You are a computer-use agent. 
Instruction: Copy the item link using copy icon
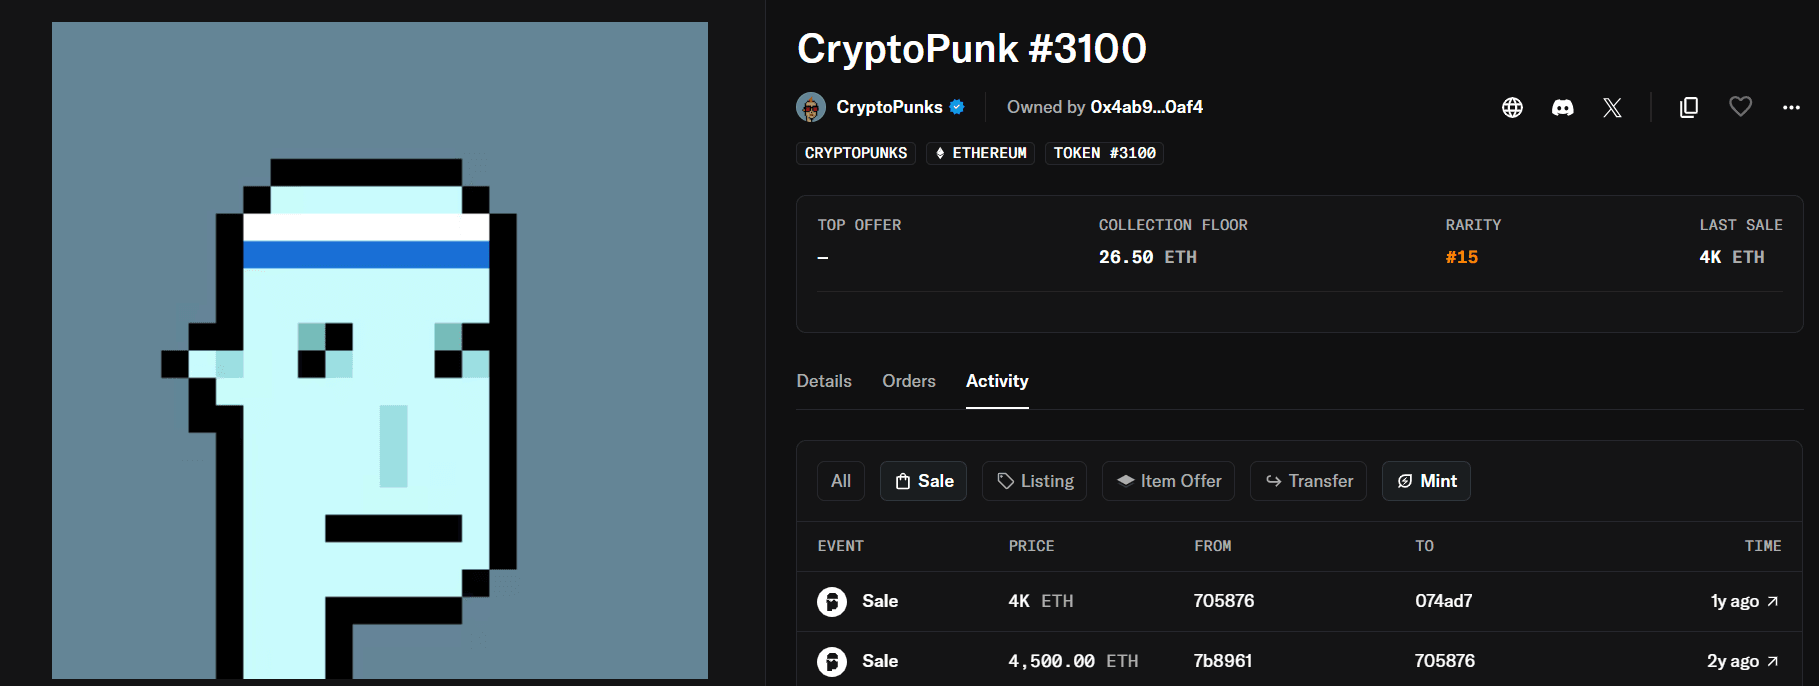point(1689,107)
